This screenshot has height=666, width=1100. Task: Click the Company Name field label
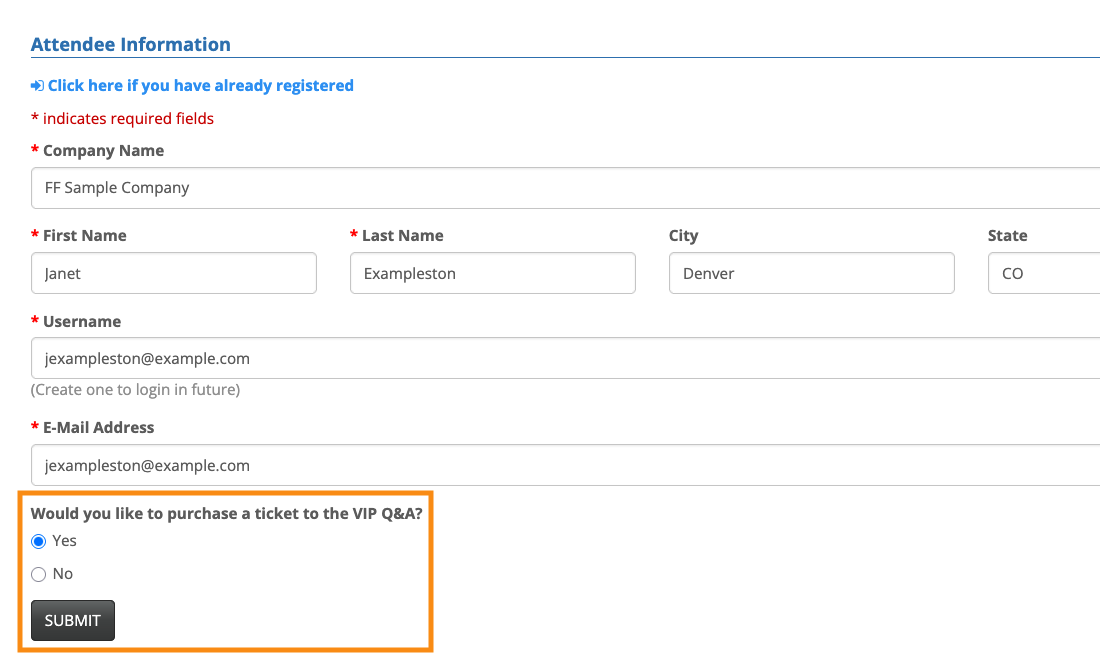coord(103,151)
